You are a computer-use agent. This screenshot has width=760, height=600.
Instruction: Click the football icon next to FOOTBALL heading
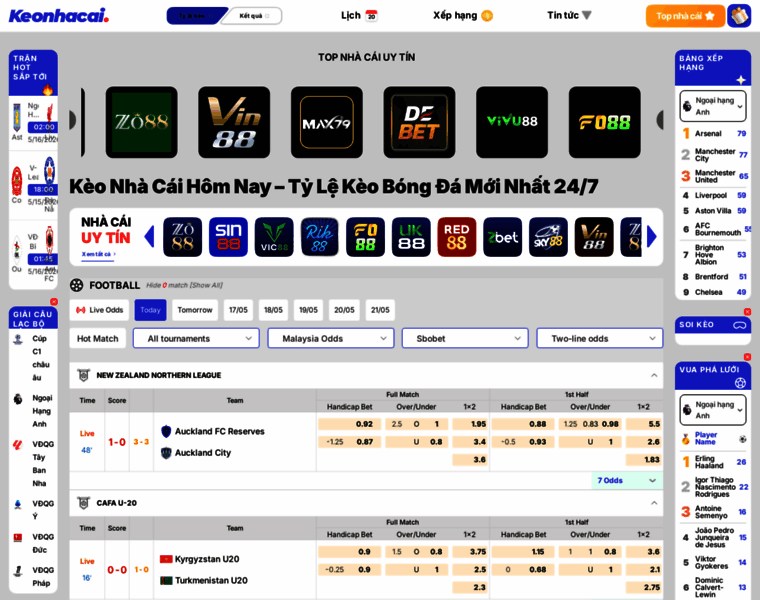click(x=77, y=285)
